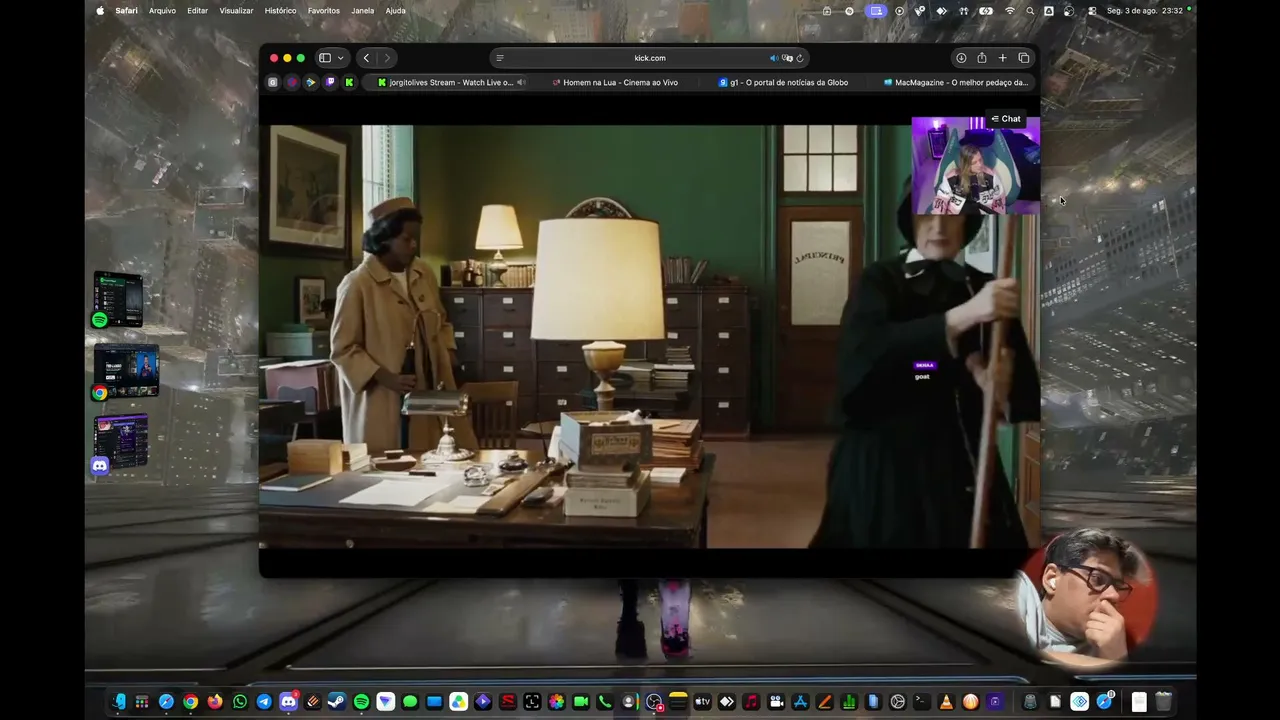Open FaceTime from the Dock

click(x=580, y=702)
